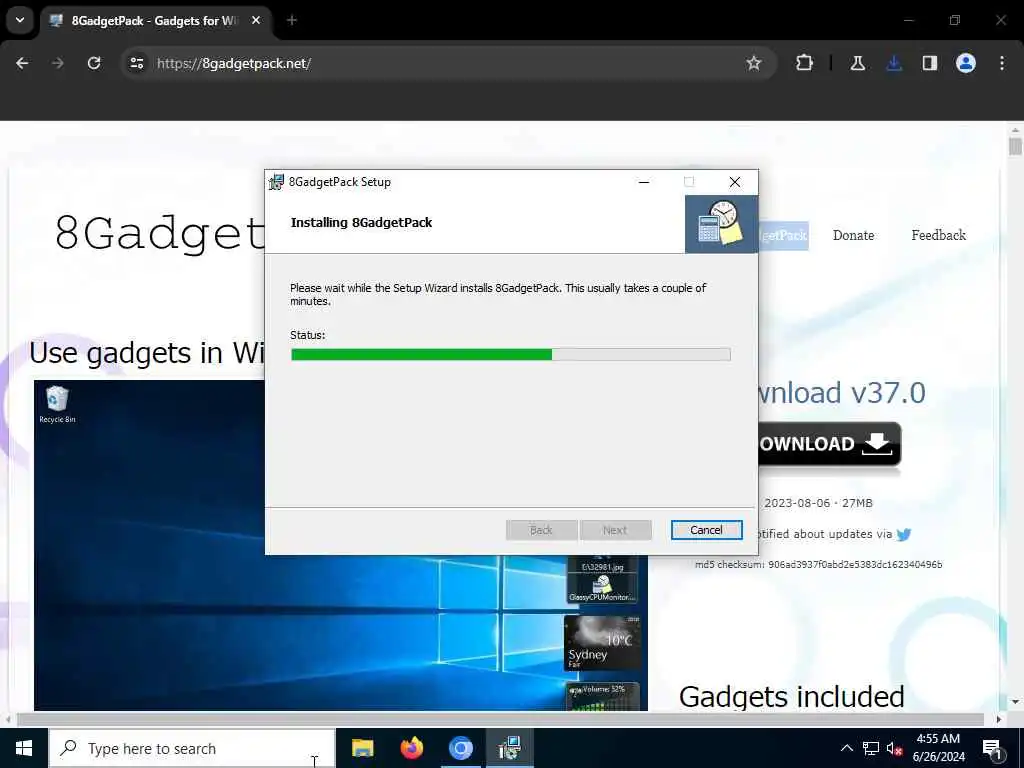Select the 8GadgetPack browser tab
The image size is (1024, 768).
(154, 21)
